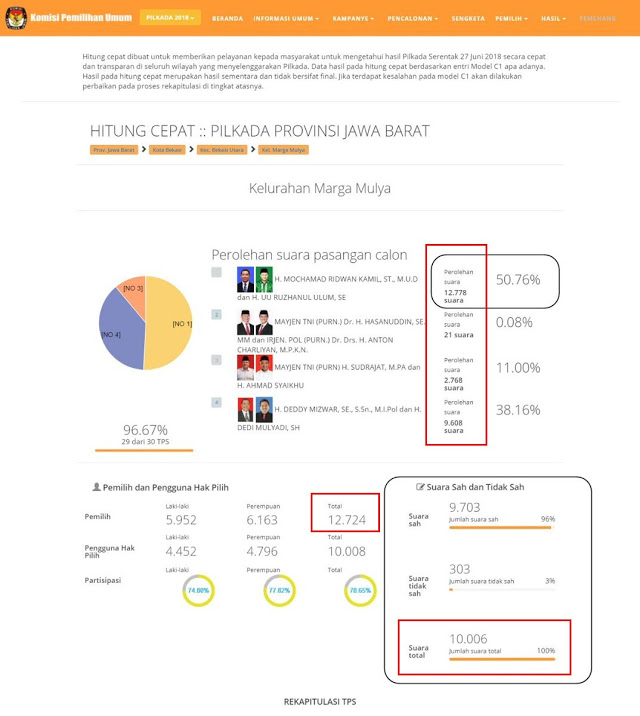Navigate to Prov. Jawa Barat breadcrumb
This screenshot has height=716, width=640.
(x=114, y=150)
